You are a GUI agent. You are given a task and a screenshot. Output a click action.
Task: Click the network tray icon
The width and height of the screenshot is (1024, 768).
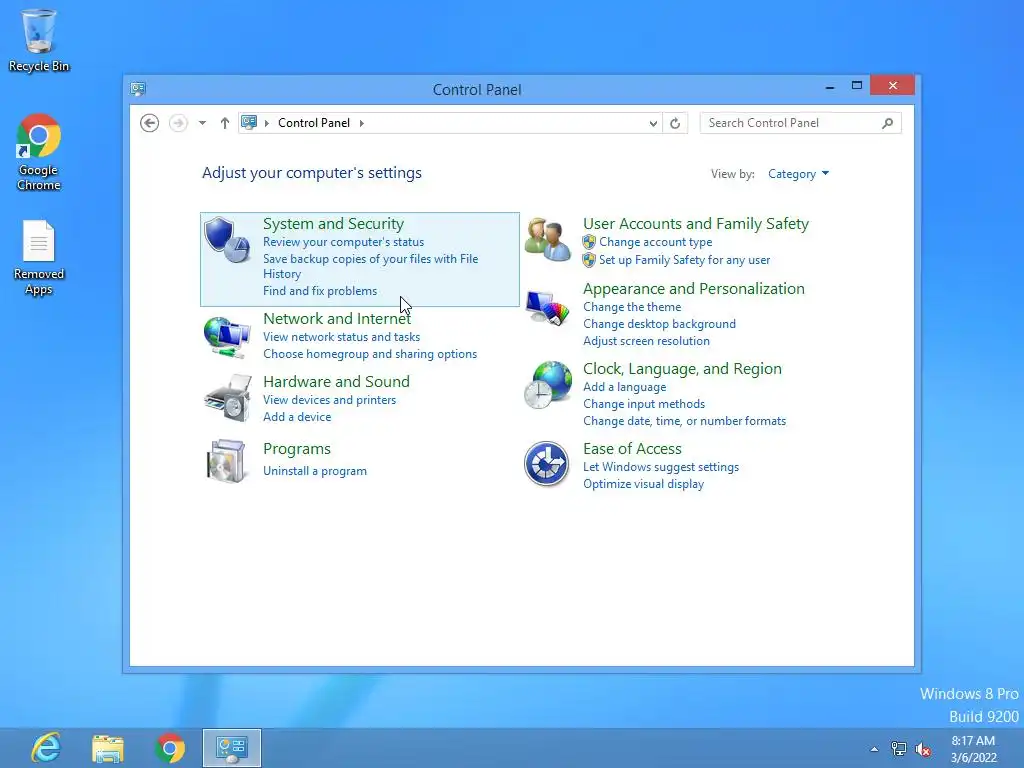point(899,749)
